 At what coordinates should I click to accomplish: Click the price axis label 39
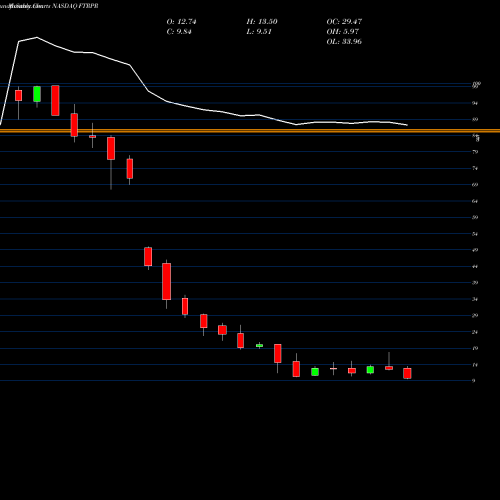[x=475, y=283]
